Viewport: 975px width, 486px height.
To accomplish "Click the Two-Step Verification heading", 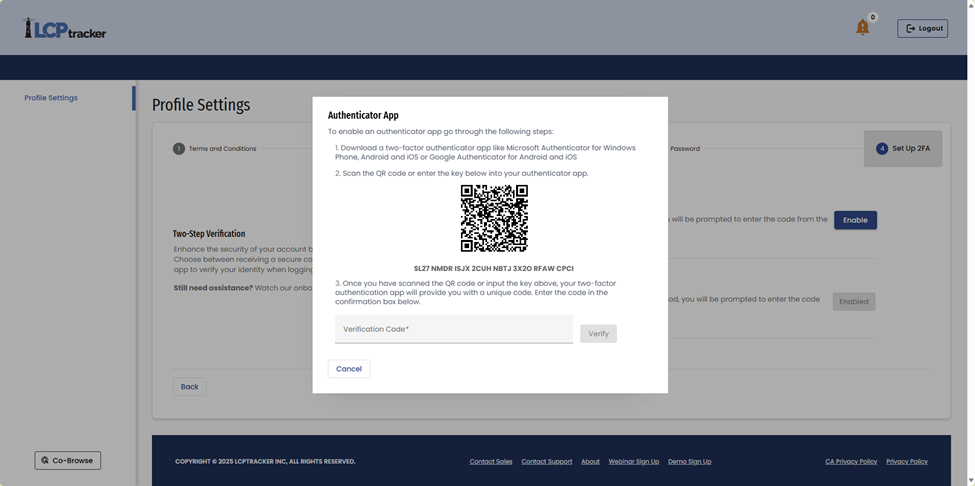I will [x=209, y=234].
